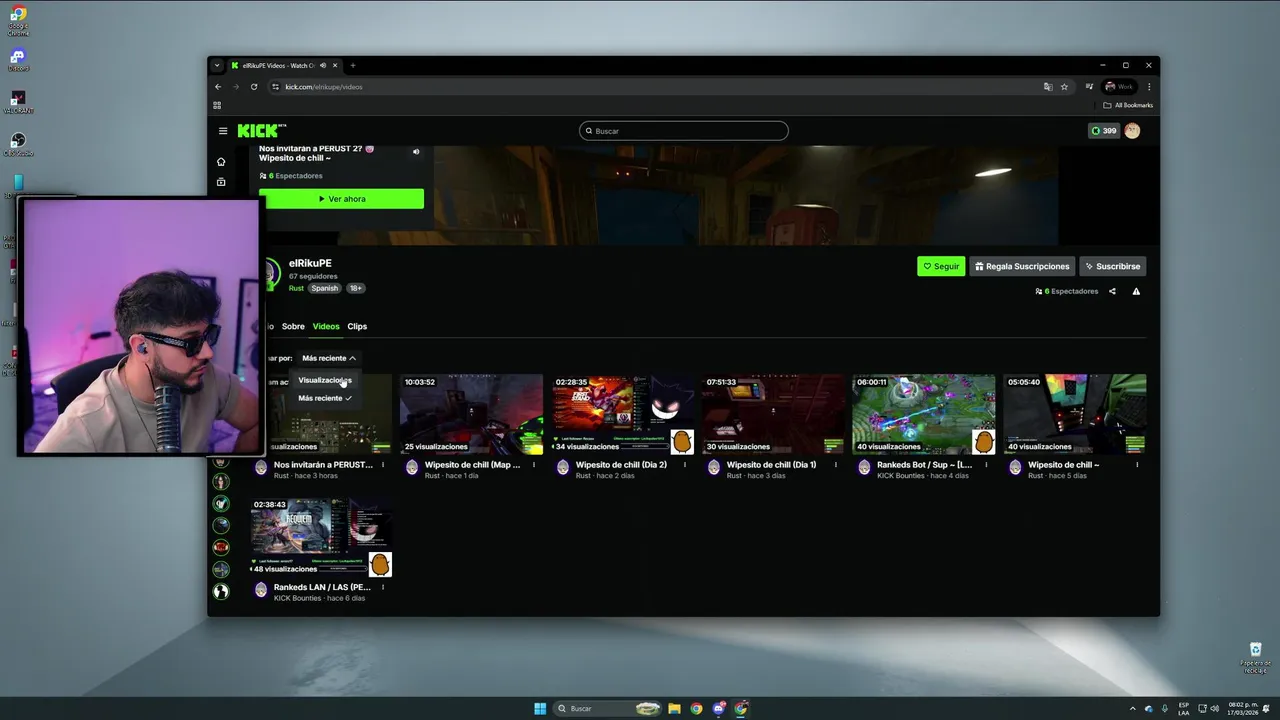
Task: Open the 05:05:40 video thumbnail
Action: pos(1075,414)
